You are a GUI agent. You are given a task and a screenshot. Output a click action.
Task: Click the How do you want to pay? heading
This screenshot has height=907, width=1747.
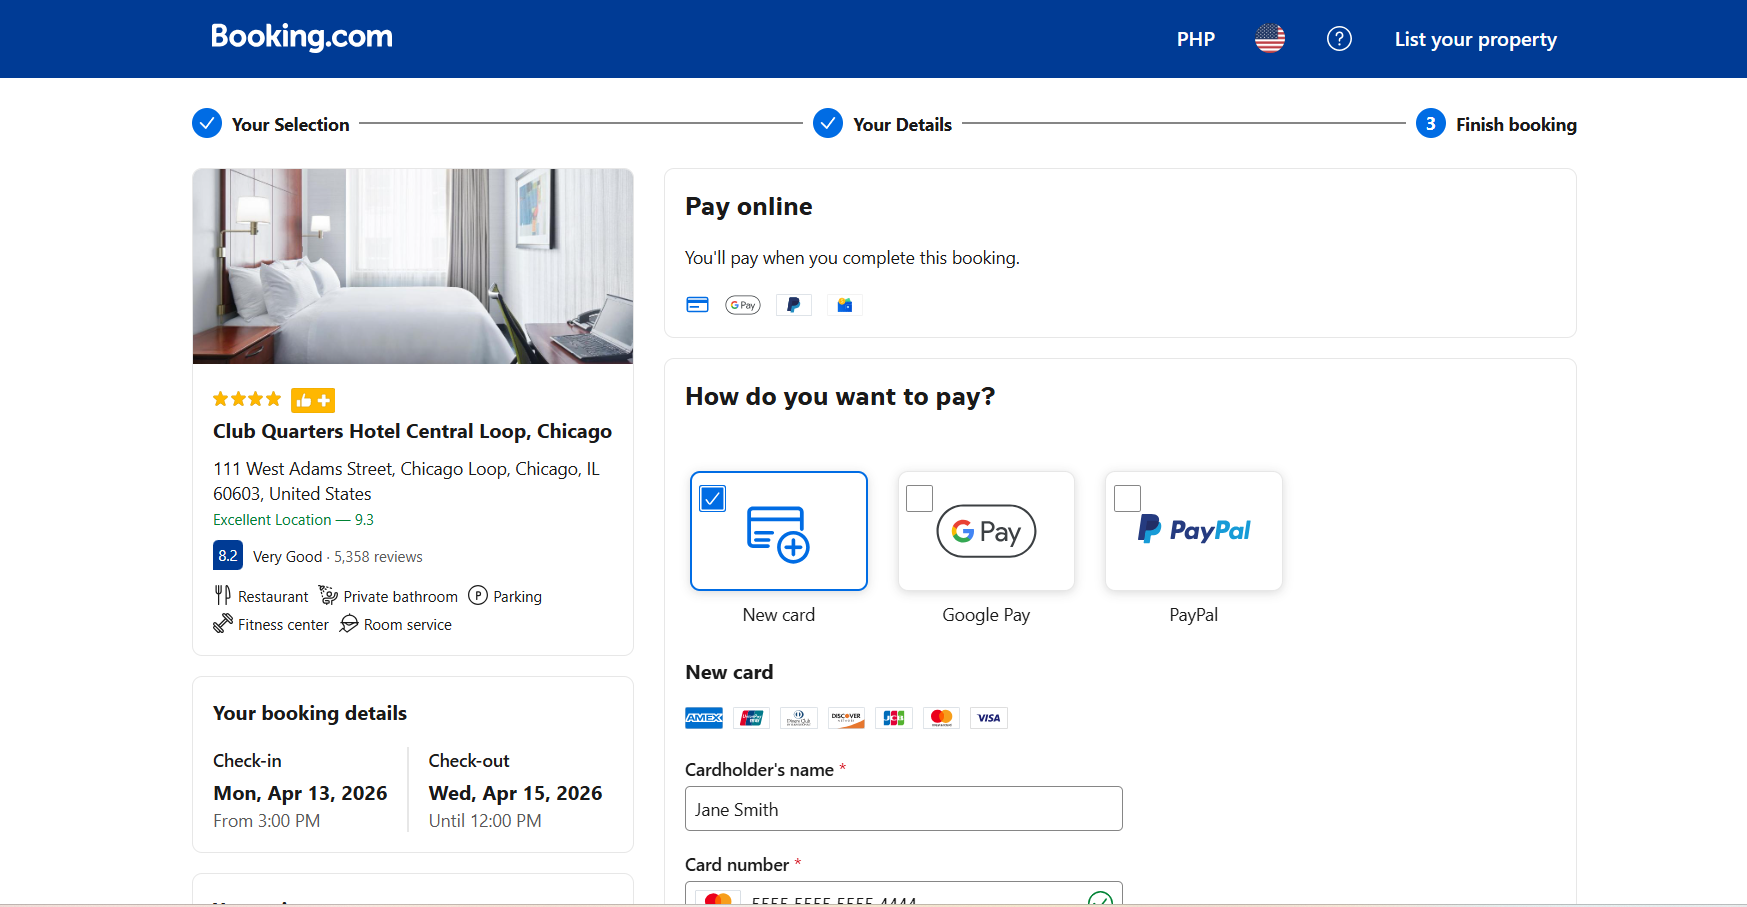click(840, 397)
